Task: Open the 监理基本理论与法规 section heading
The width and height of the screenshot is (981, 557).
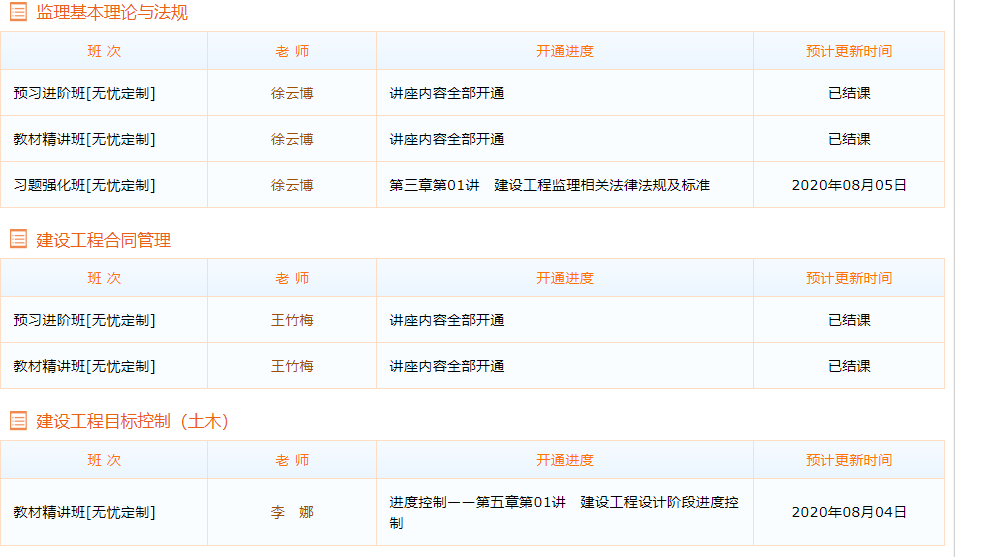Action: 112,13
